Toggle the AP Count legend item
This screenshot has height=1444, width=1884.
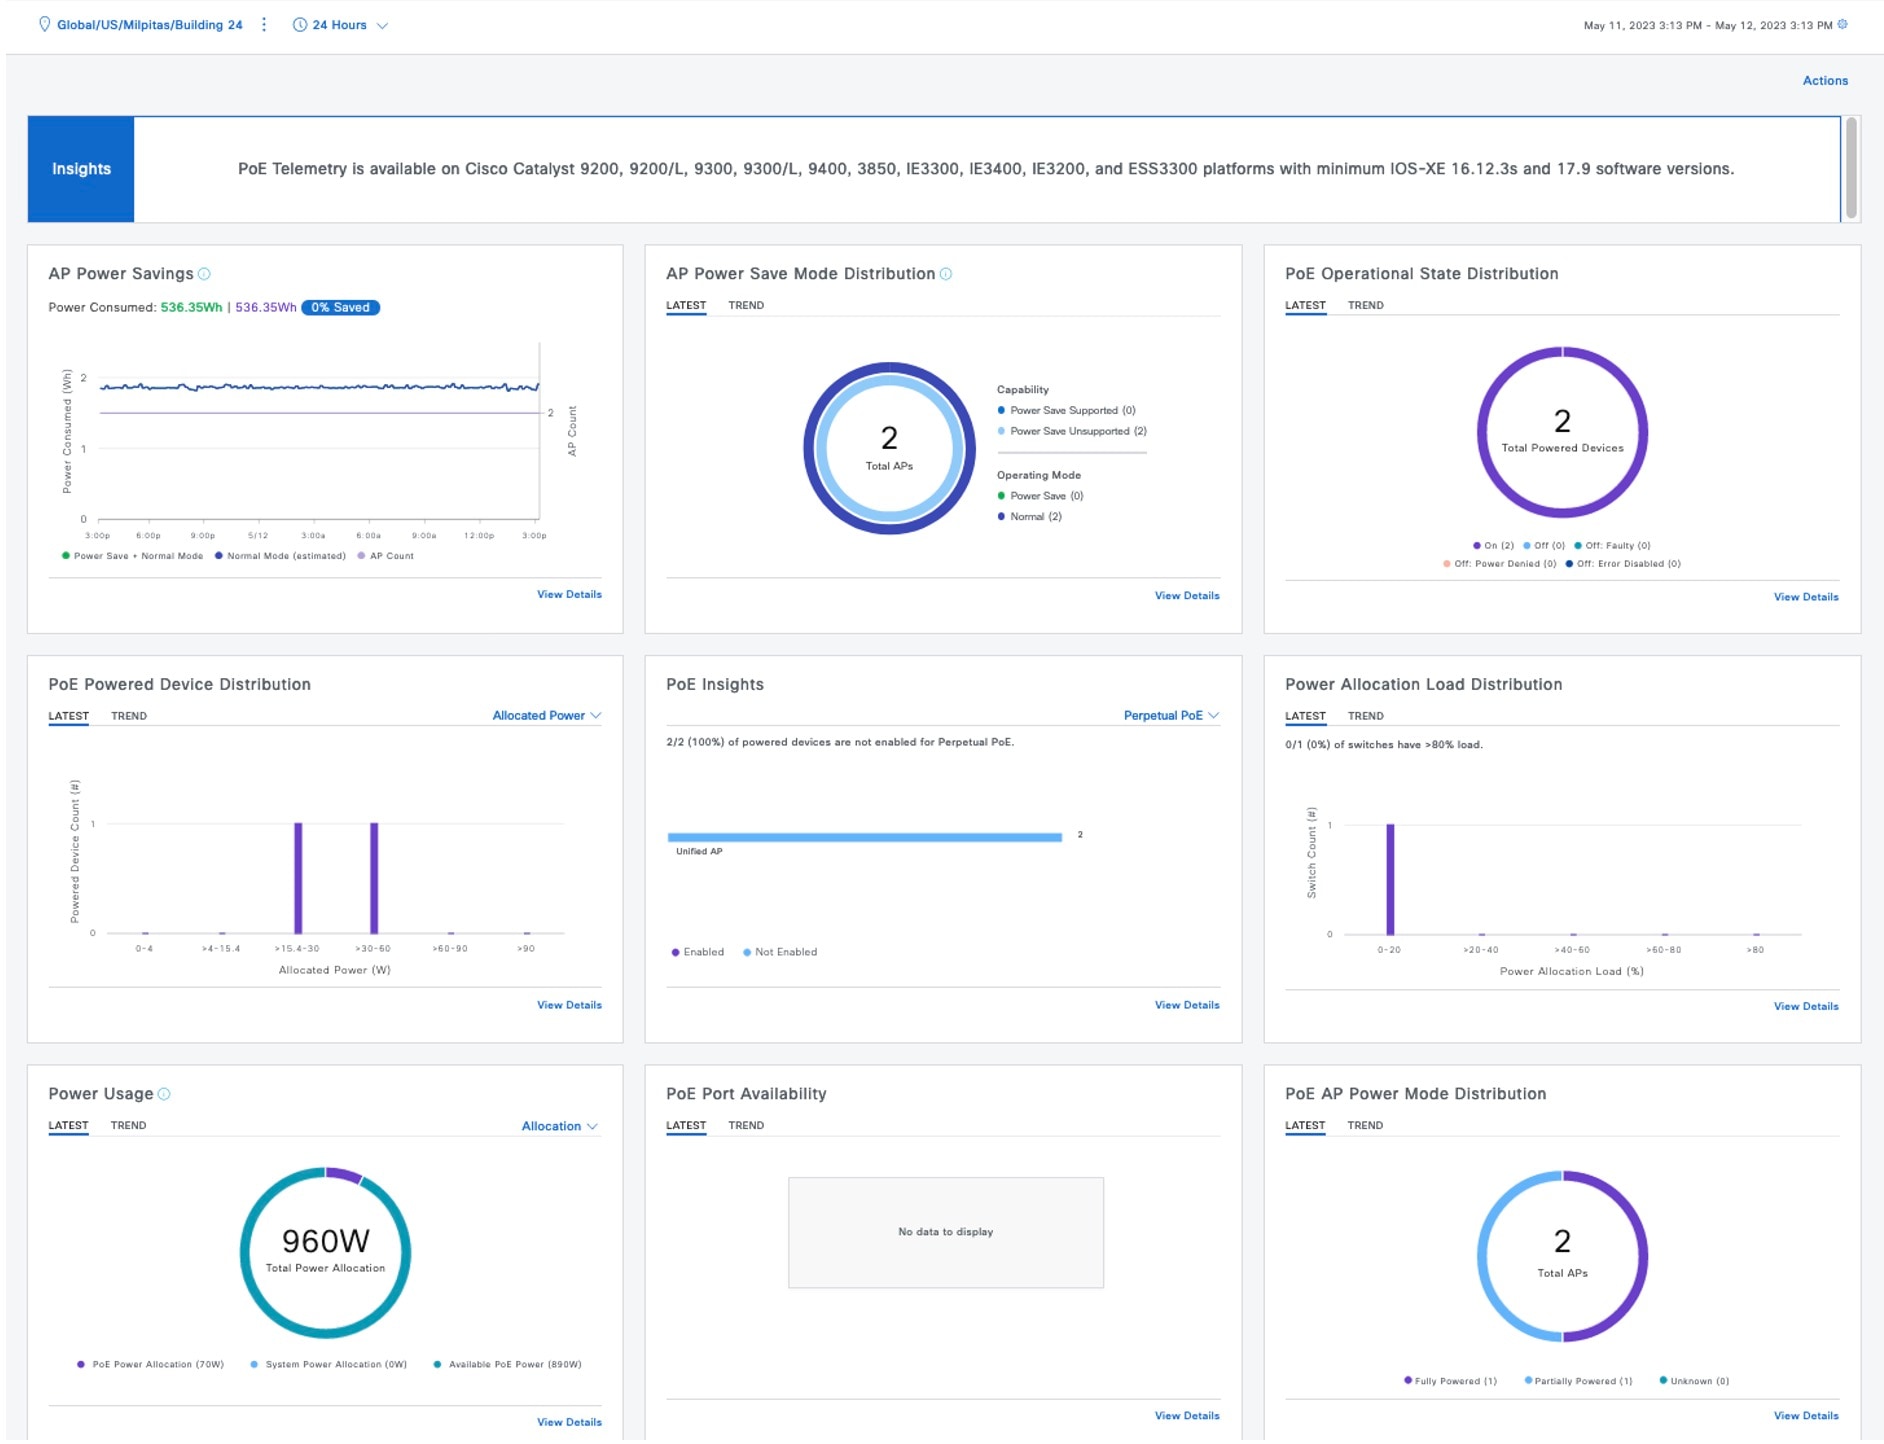tap(386, 556)
